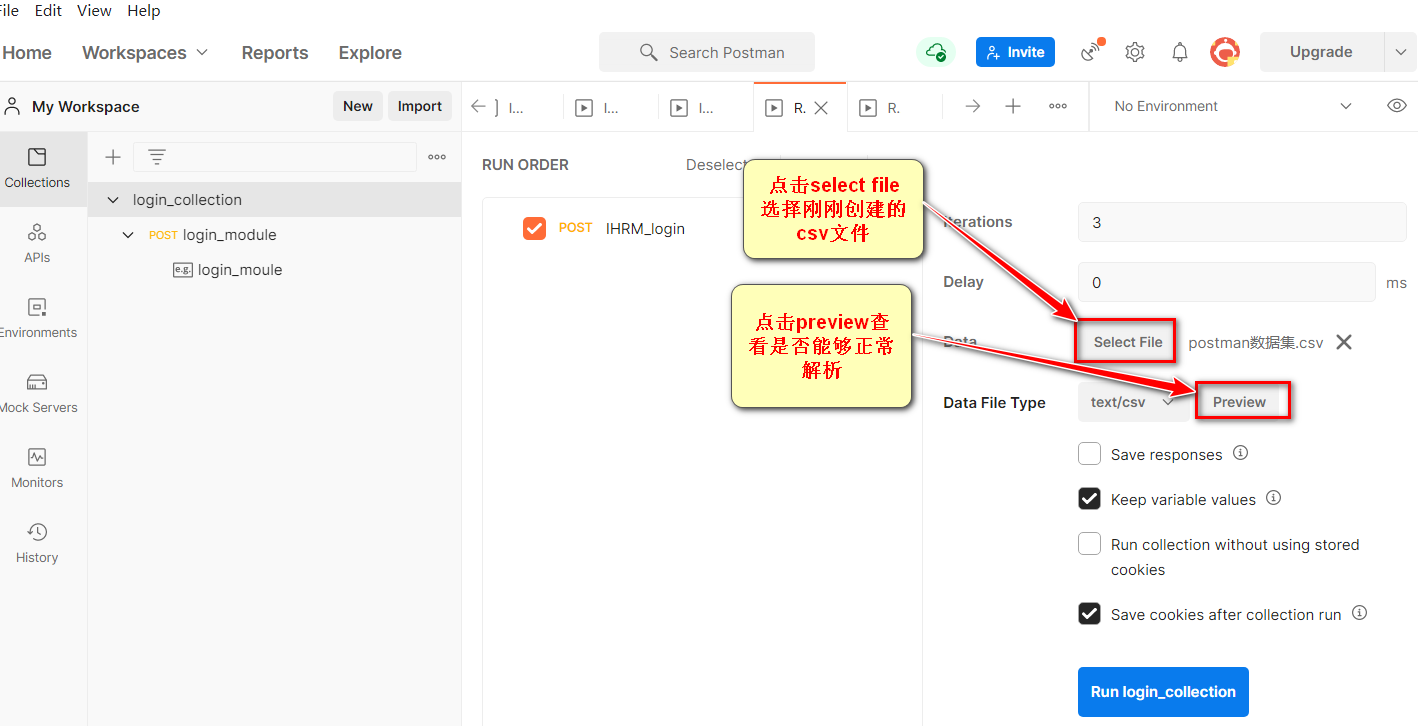The width and height of the screenshot is (1418, 726).
Task: Click the collections filter input field
Action: (275, 157)
